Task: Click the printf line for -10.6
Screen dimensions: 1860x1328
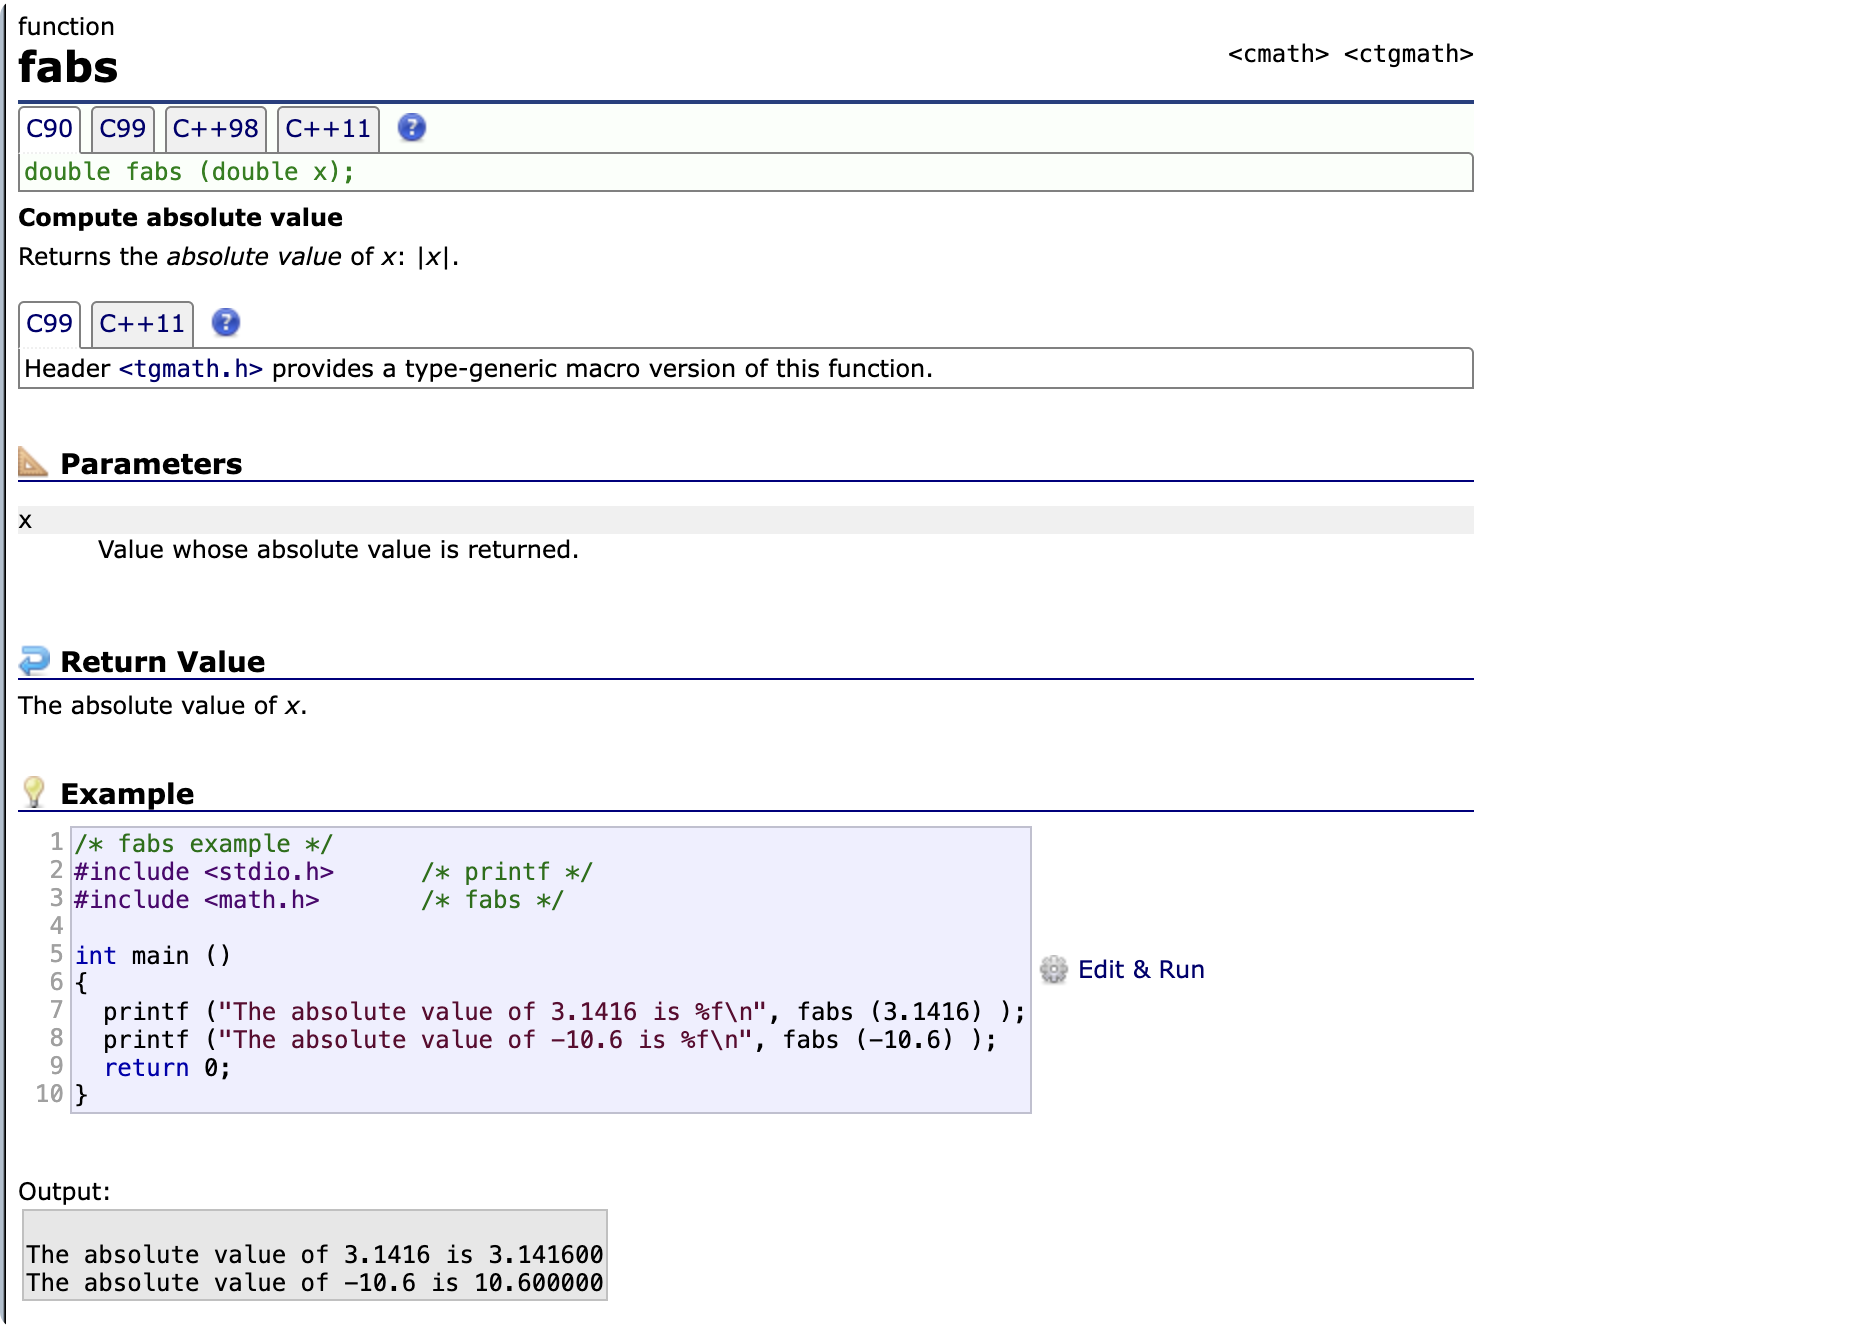Action: click(x=550, y=1040)
